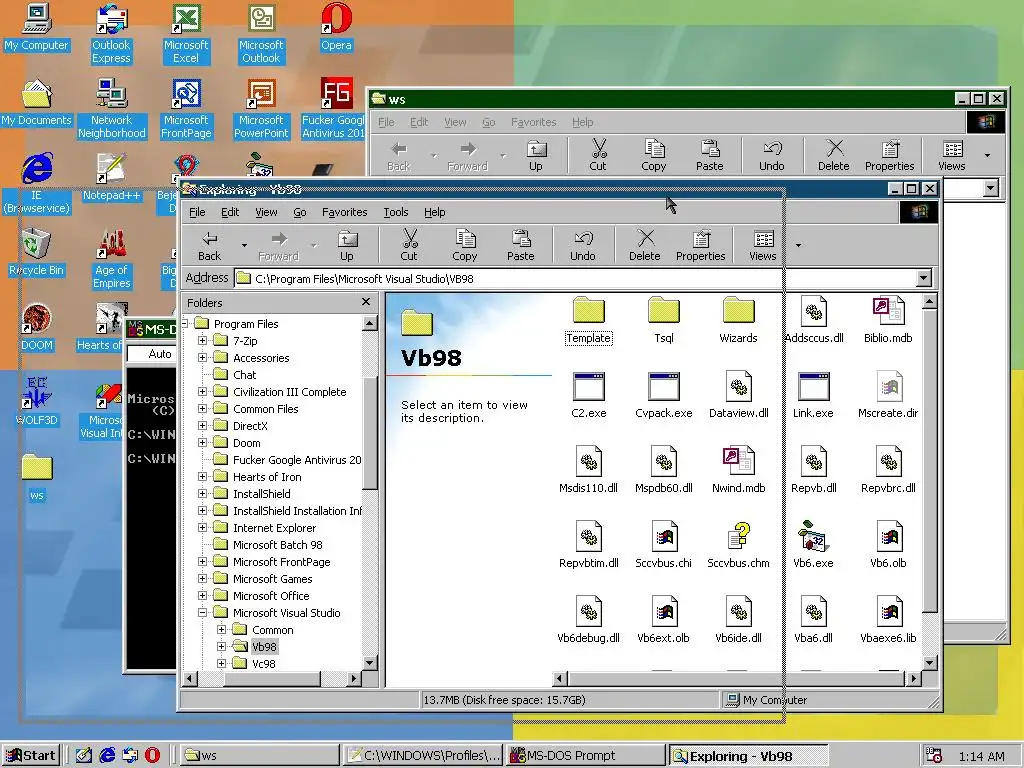Expand the Accessories folder node
Viewport: 1024px width, 768px height.
click(202, 357)
